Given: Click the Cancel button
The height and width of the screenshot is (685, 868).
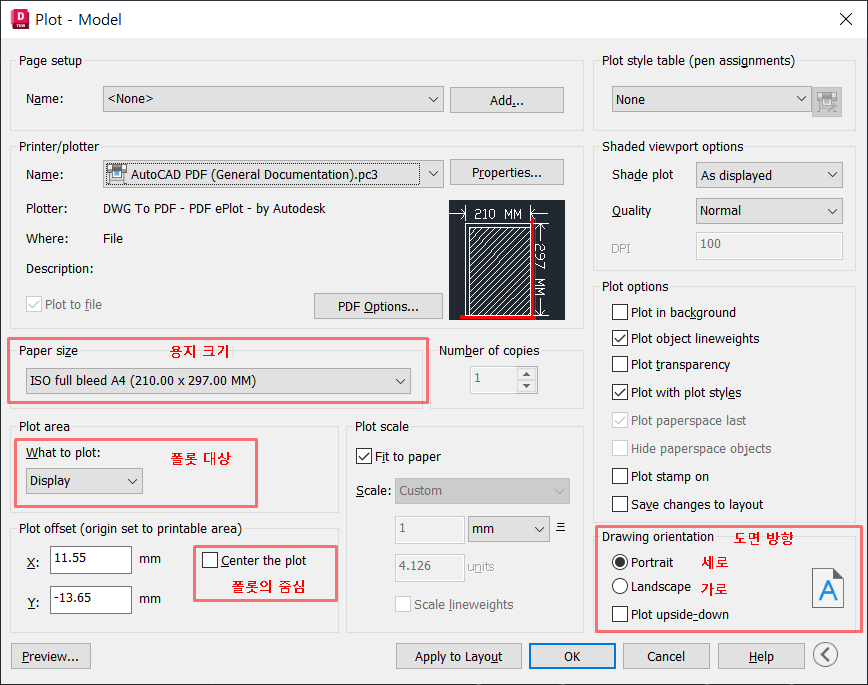Looking at the screenshot, I should [x=666, y=656].
